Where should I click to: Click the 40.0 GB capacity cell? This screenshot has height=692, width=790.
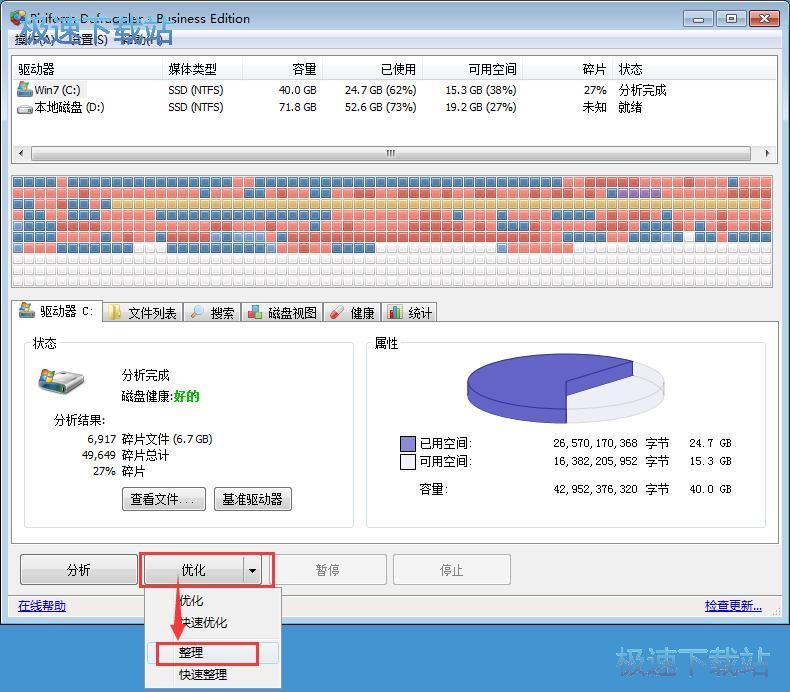coord(298,90)
